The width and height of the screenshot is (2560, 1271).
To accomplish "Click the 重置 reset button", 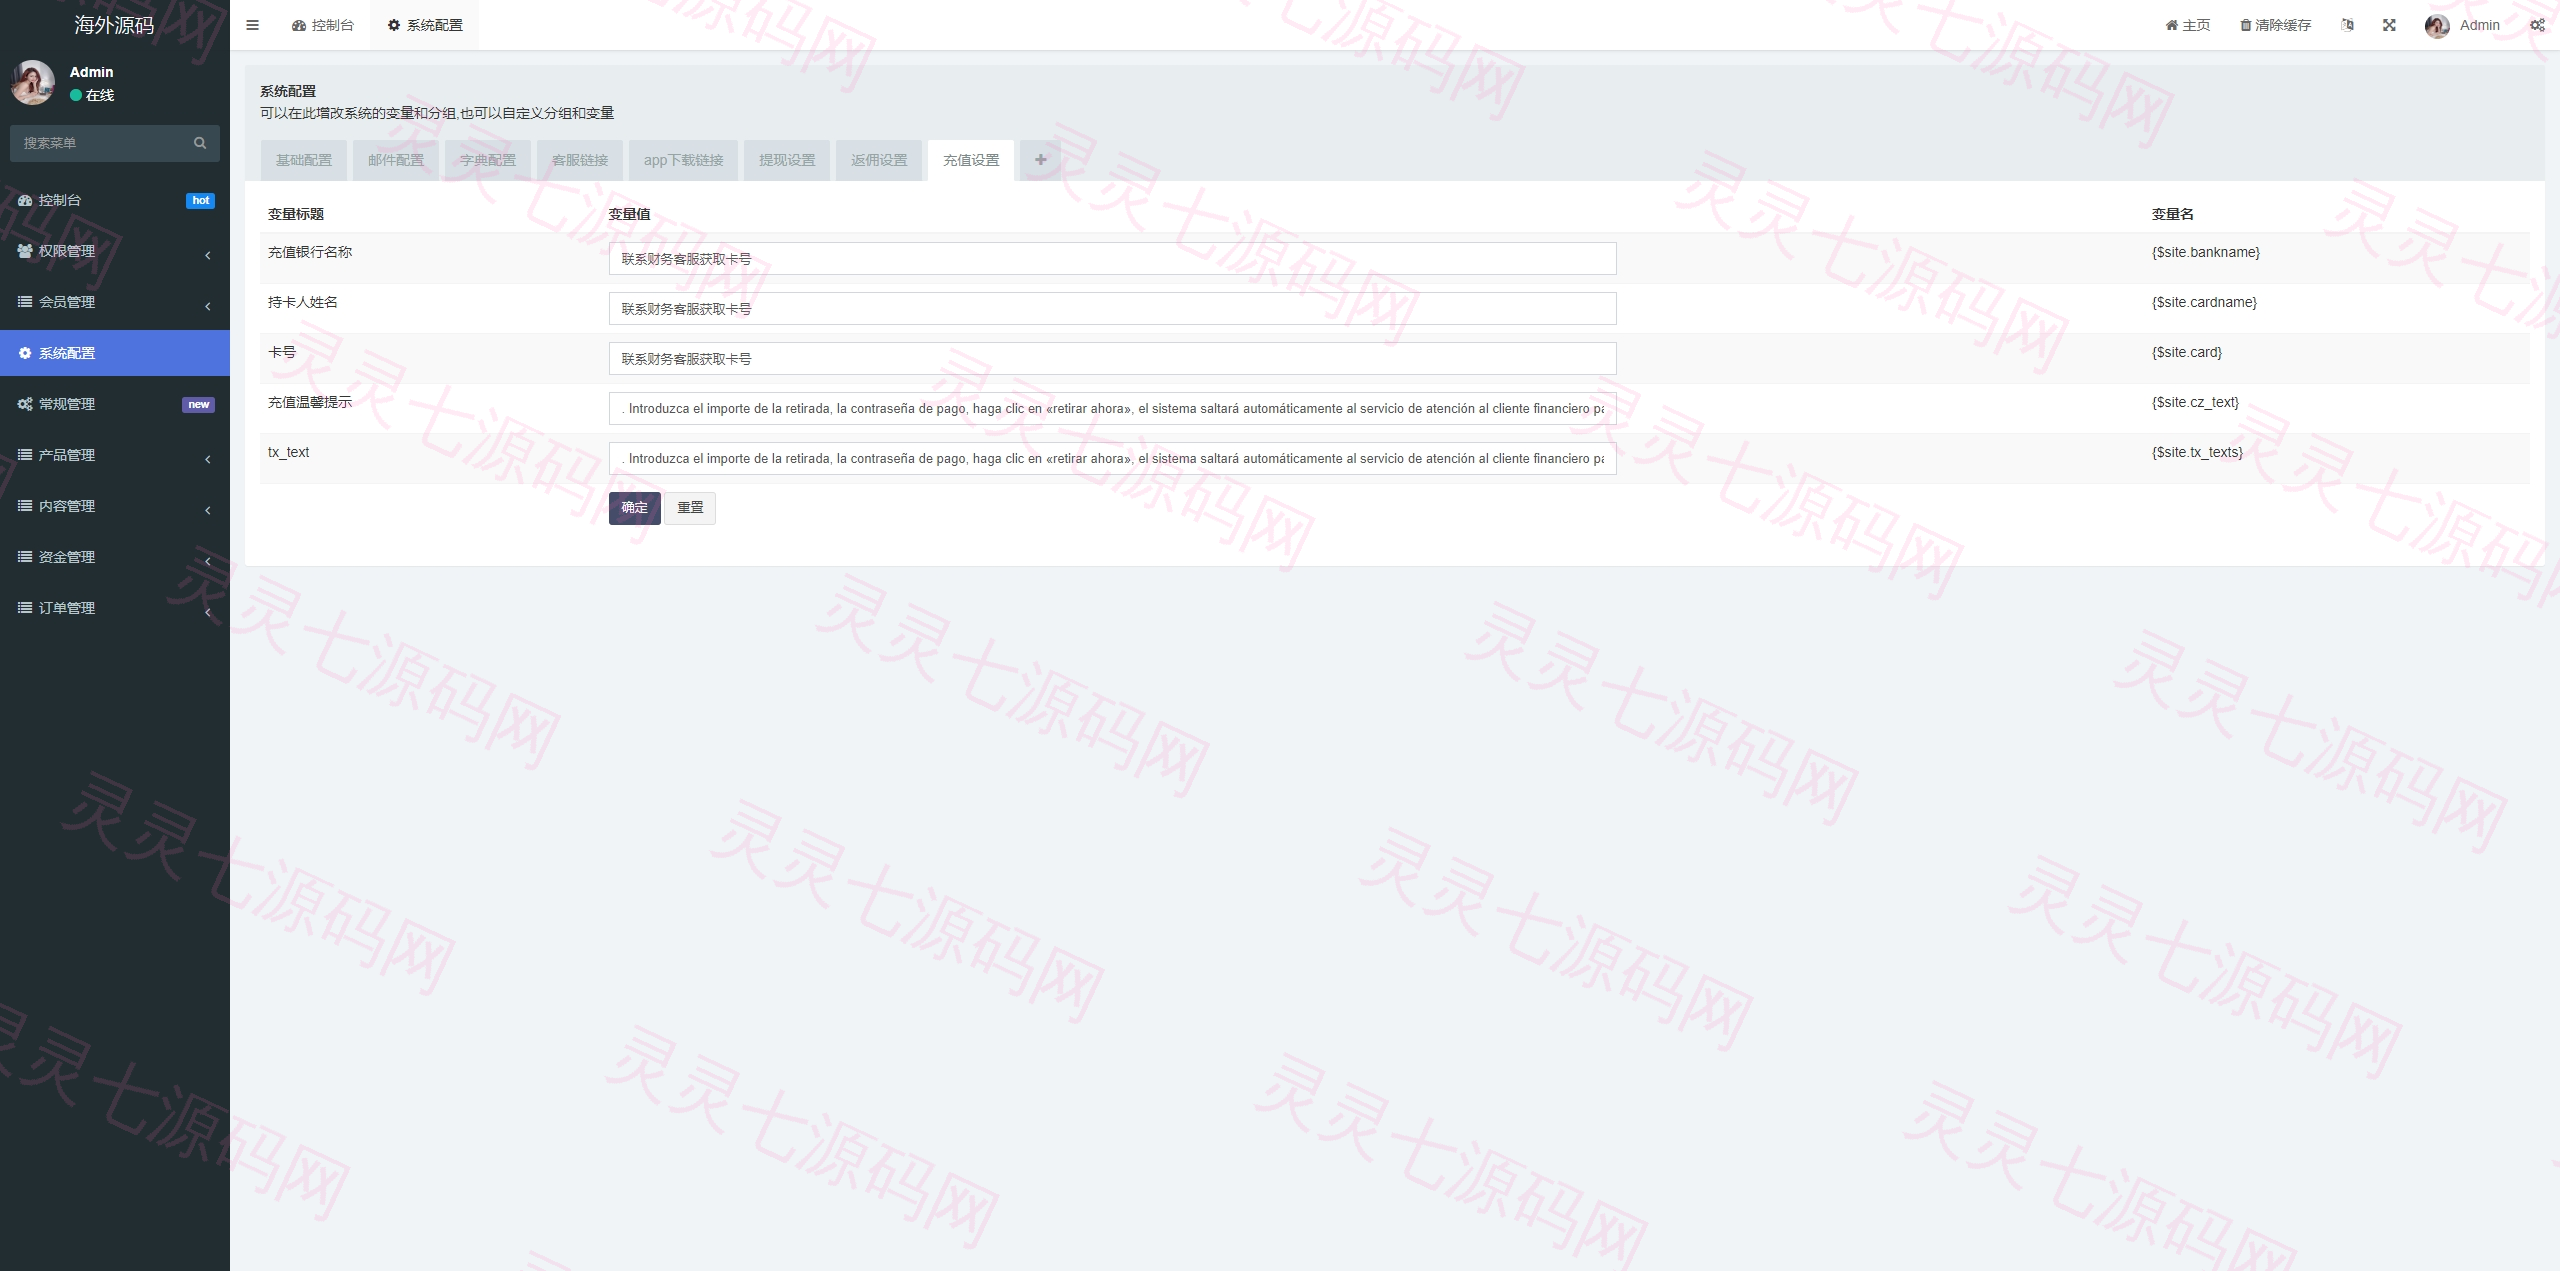I will (690, 508).
